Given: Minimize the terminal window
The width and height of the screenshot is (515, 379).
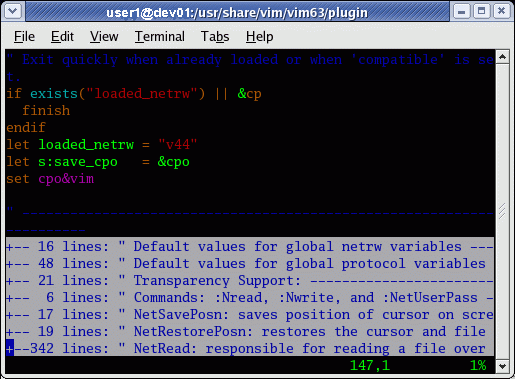Looking at the screenshot, I should (x=461, y=11).
